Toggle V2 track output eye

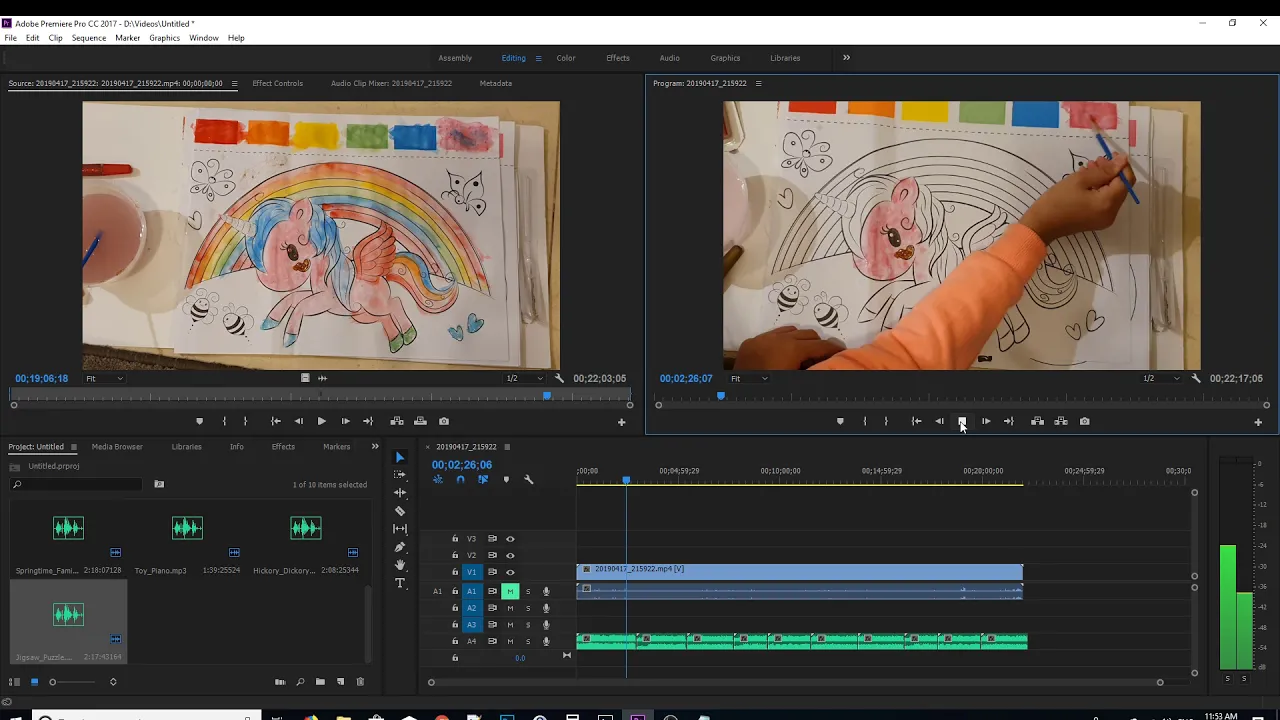click(x=510, y=555)
